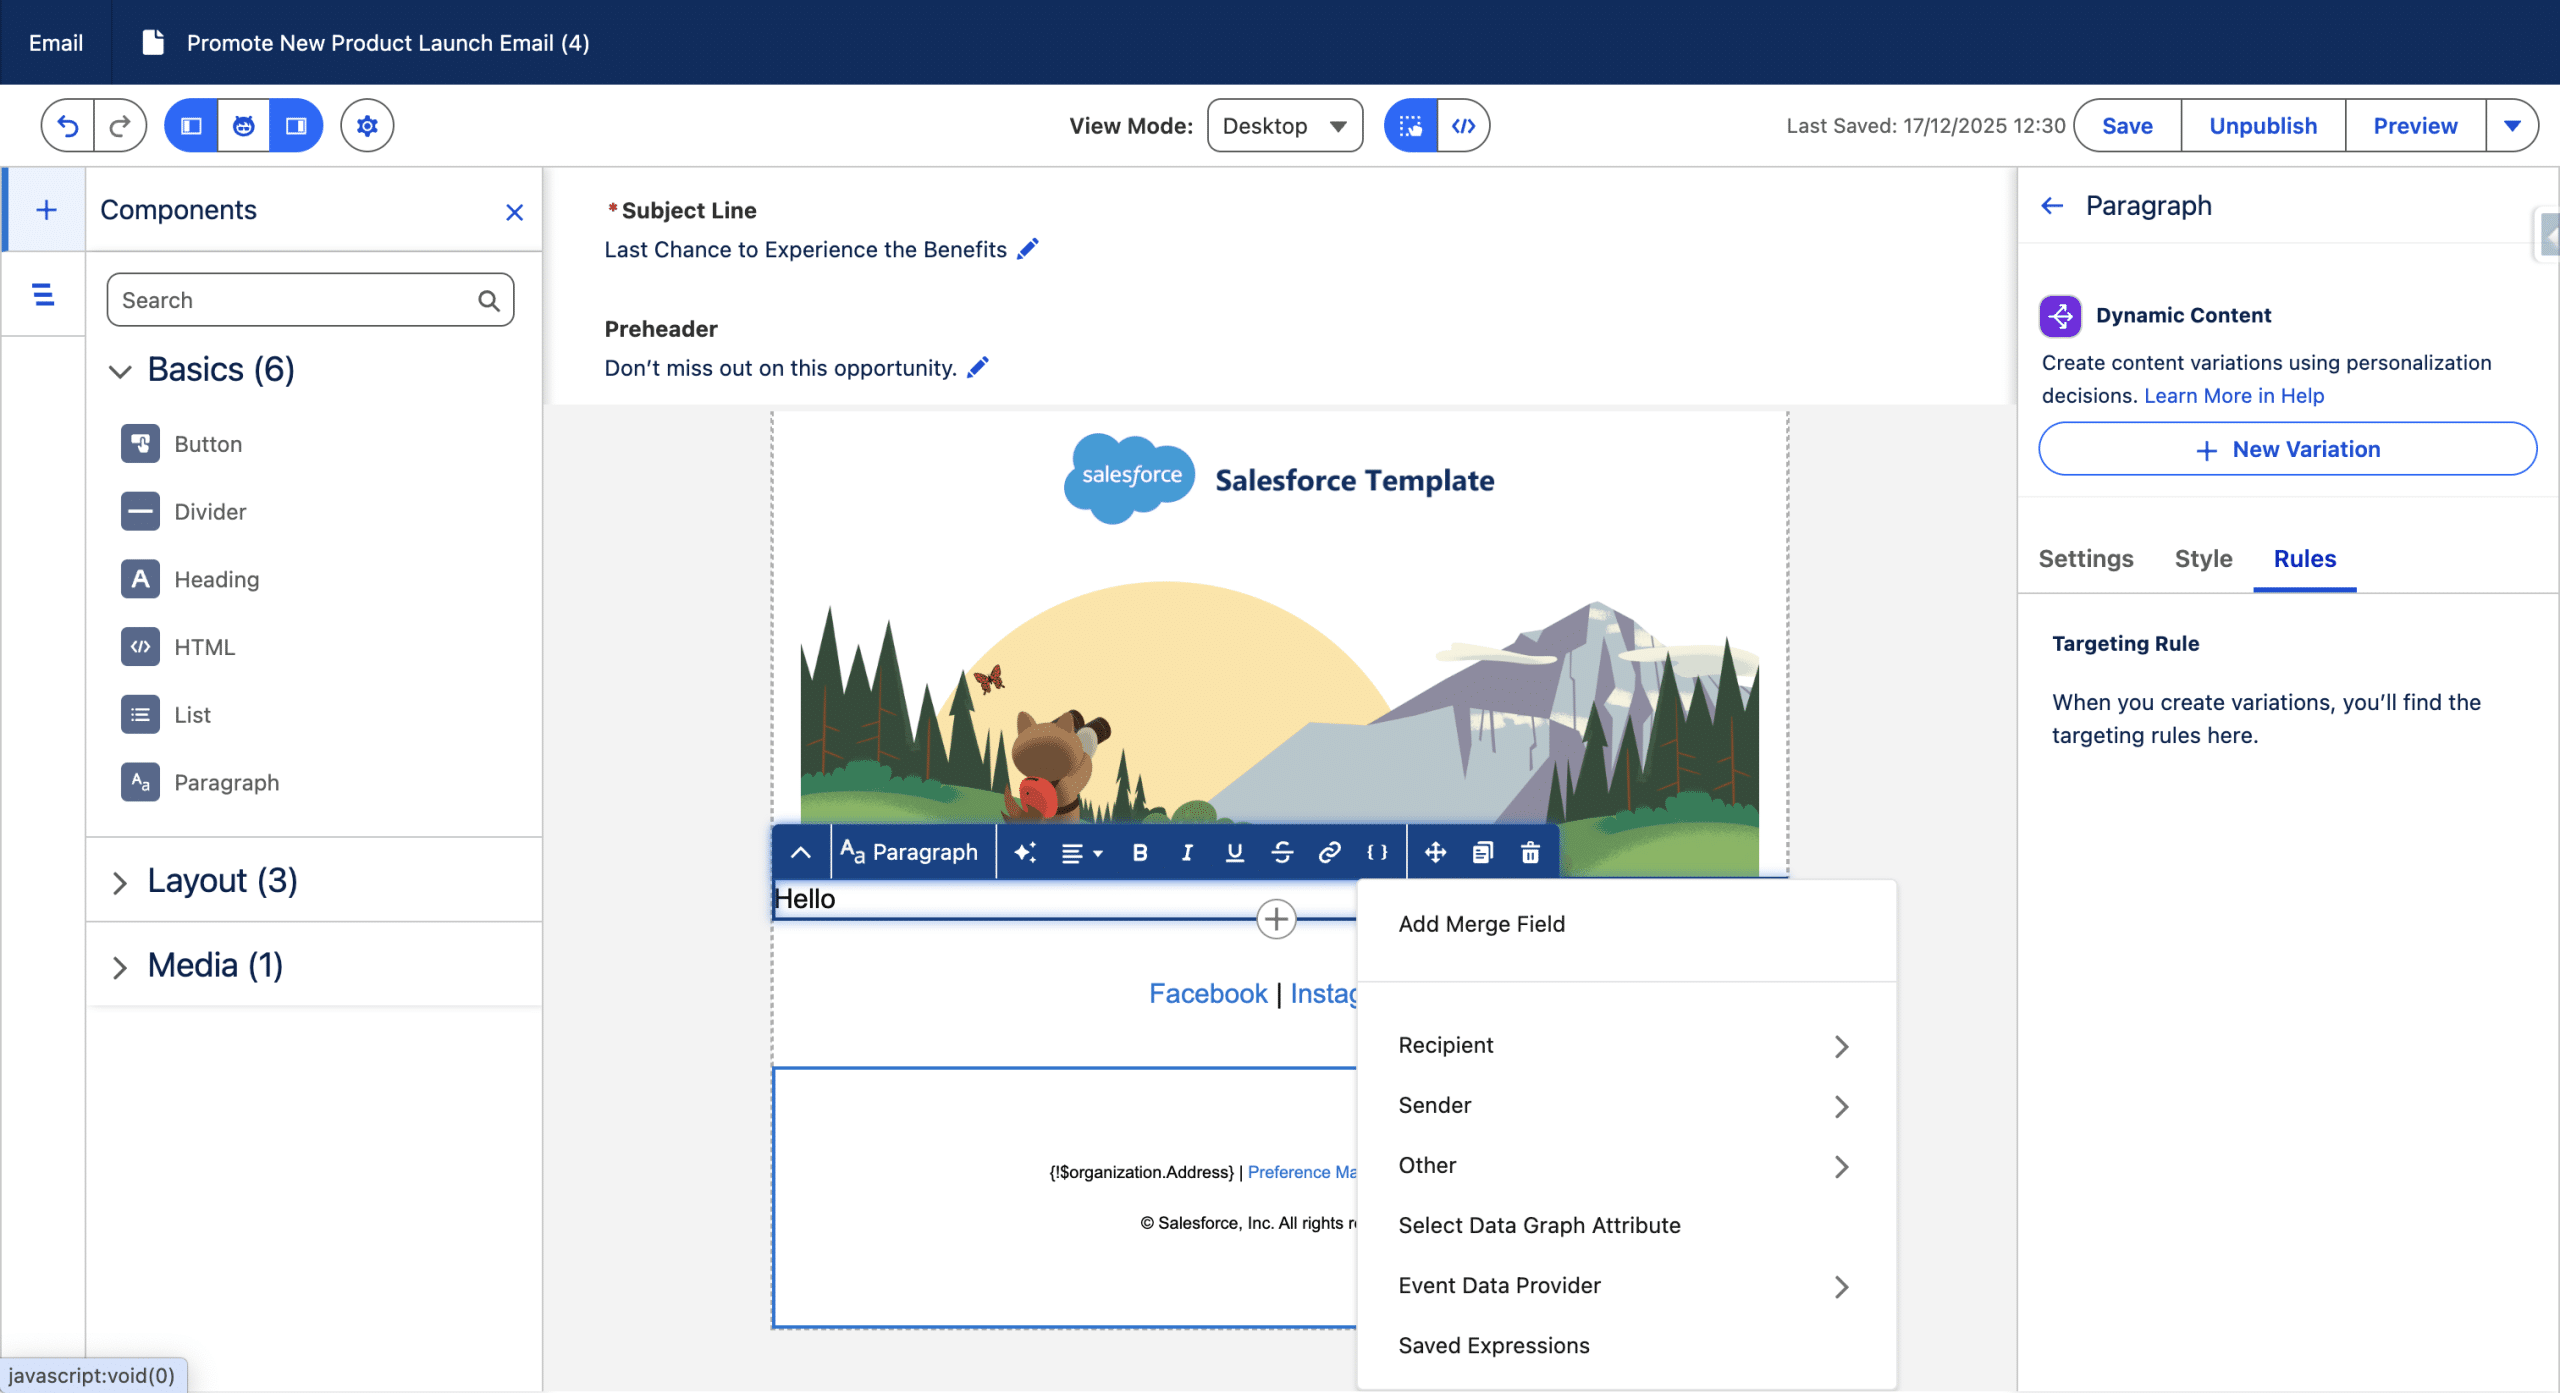Screen dimensions: 2560x1393
Task: Click the redo arrow icon
Action: click(120, 126)
